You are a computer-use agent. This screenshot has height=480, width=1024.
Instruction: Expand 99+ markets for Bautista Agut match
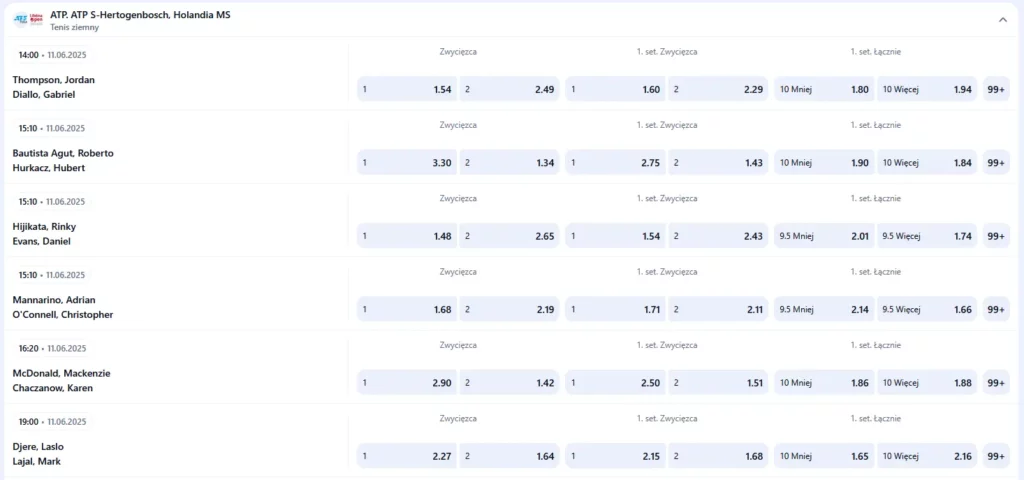click(x=996, y=163)
